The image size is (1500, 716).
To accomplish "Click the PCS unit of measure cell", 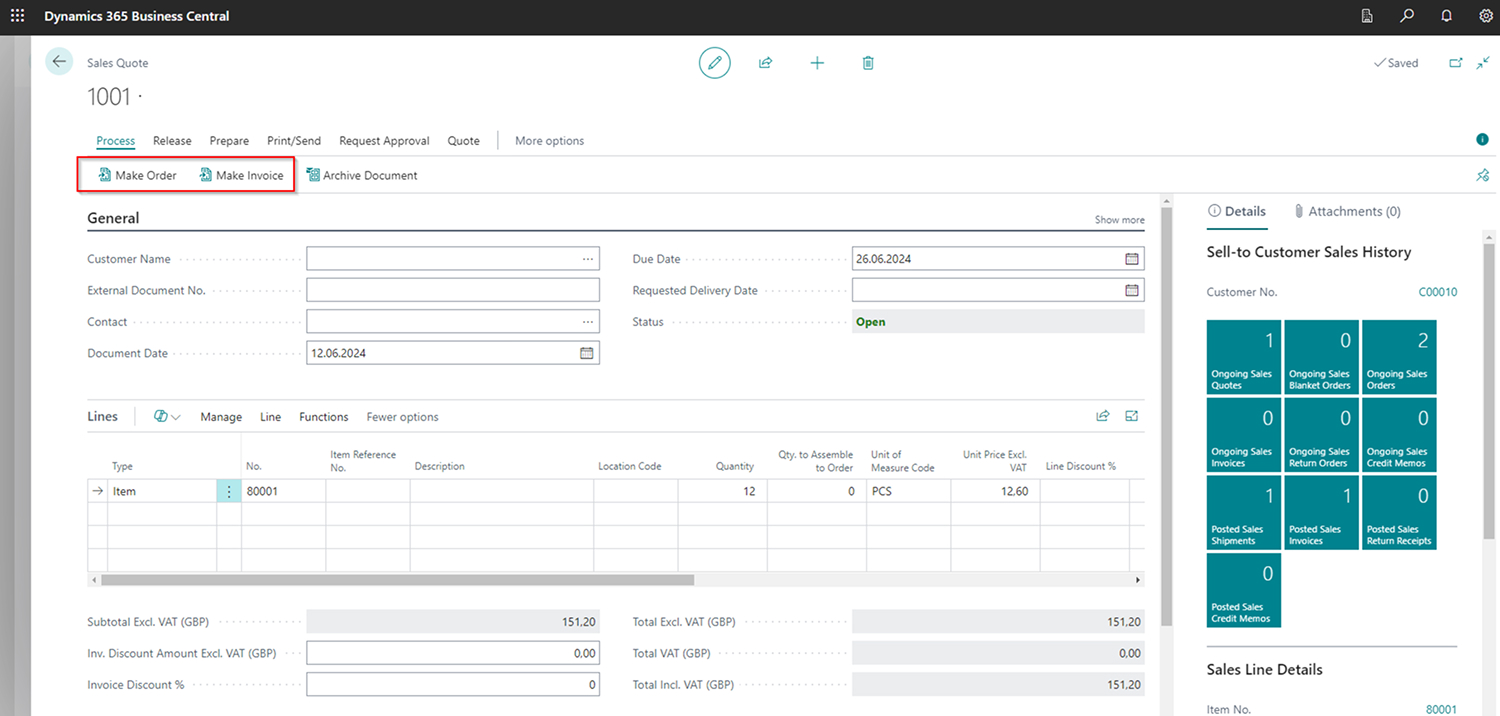I will [908, 491].
